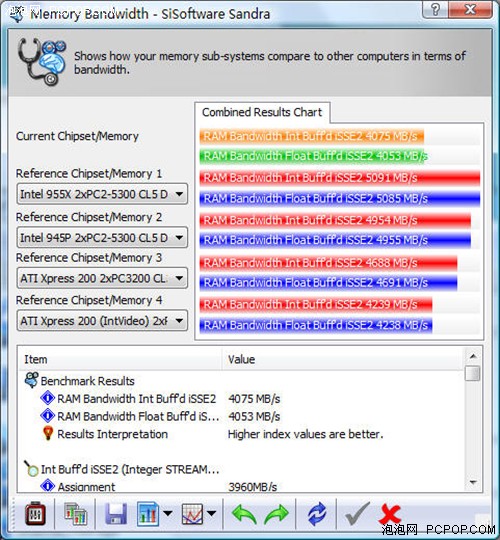Click the Benchmark Results camera icon
This screenshot has width=500, height=540.
click(x=31, y=381)
